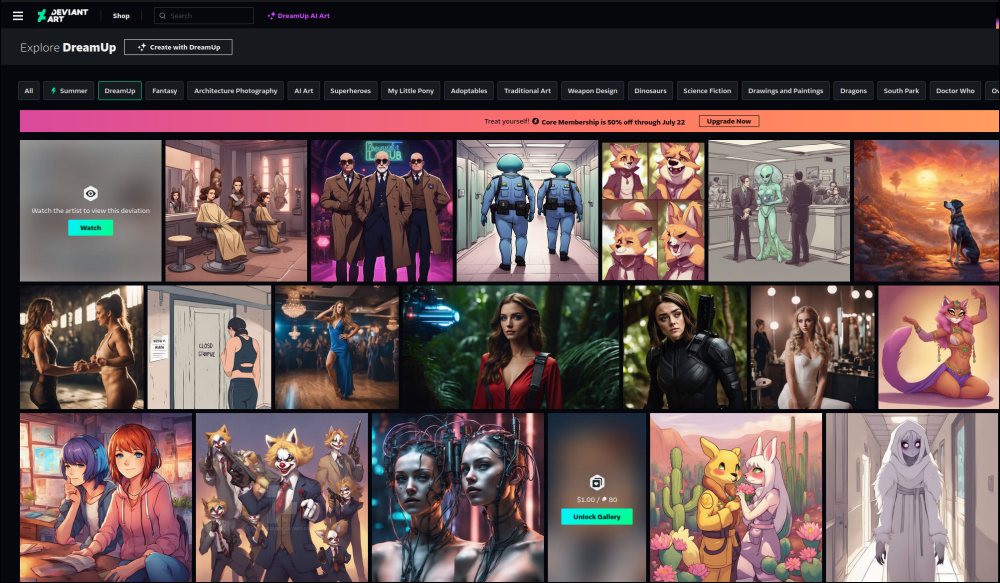Focus the Search input field

click(x=204, y=16)
